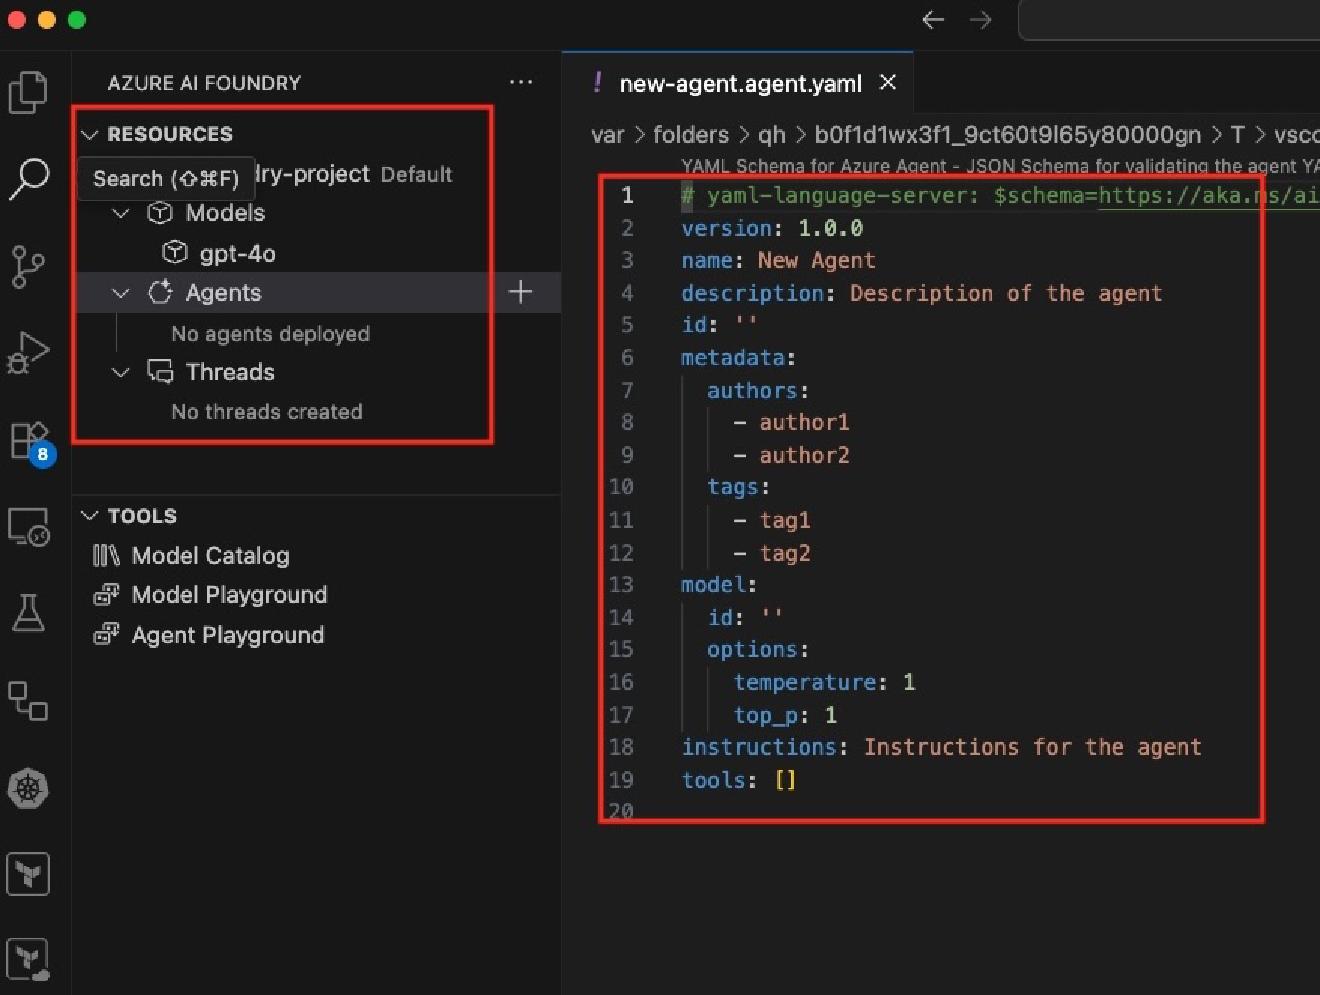Open the Model Catalog
Image resolution: width=1320 pixels, height=995 pixels.
click(x=210, y=555)
